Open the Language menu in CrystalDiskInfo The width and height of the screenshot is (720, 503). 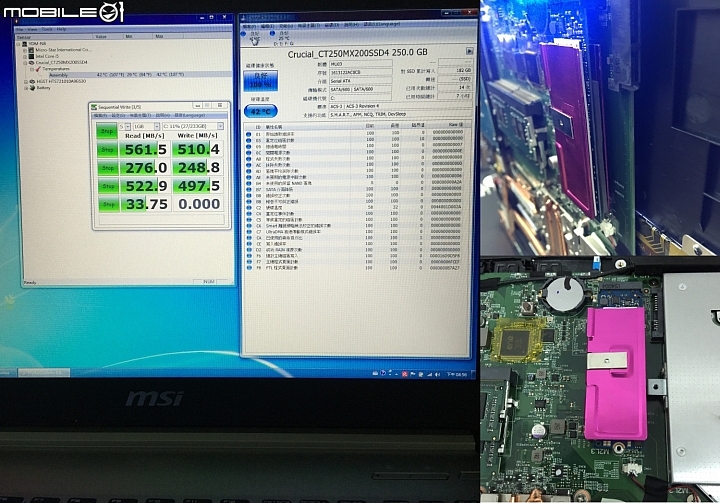(382, 24)
